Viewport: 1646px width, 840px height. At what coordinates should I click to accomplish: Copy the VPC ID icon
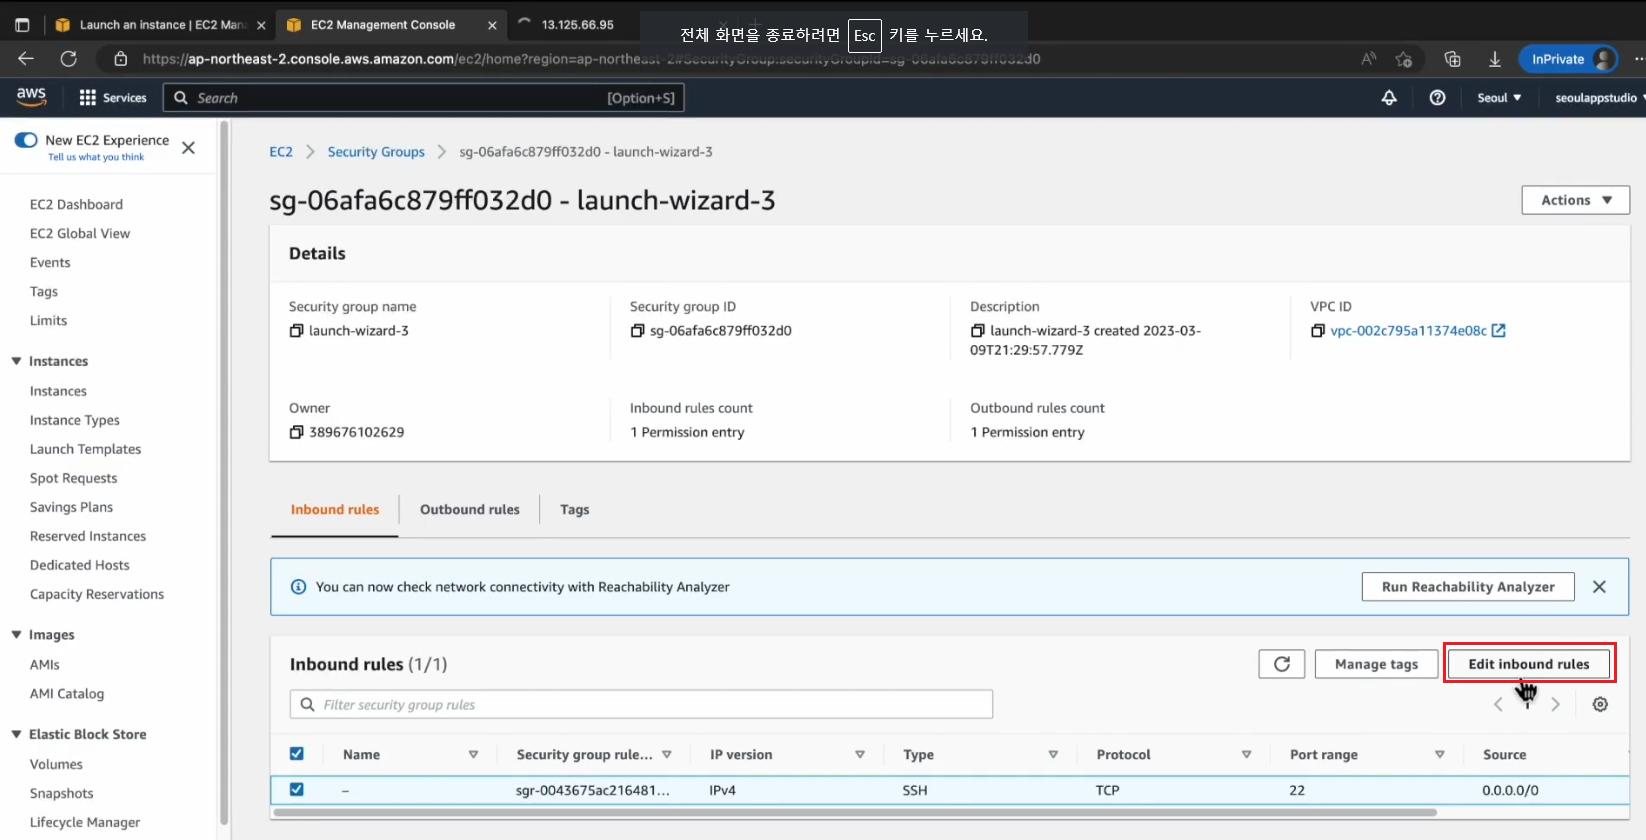tap(1317, 331)
